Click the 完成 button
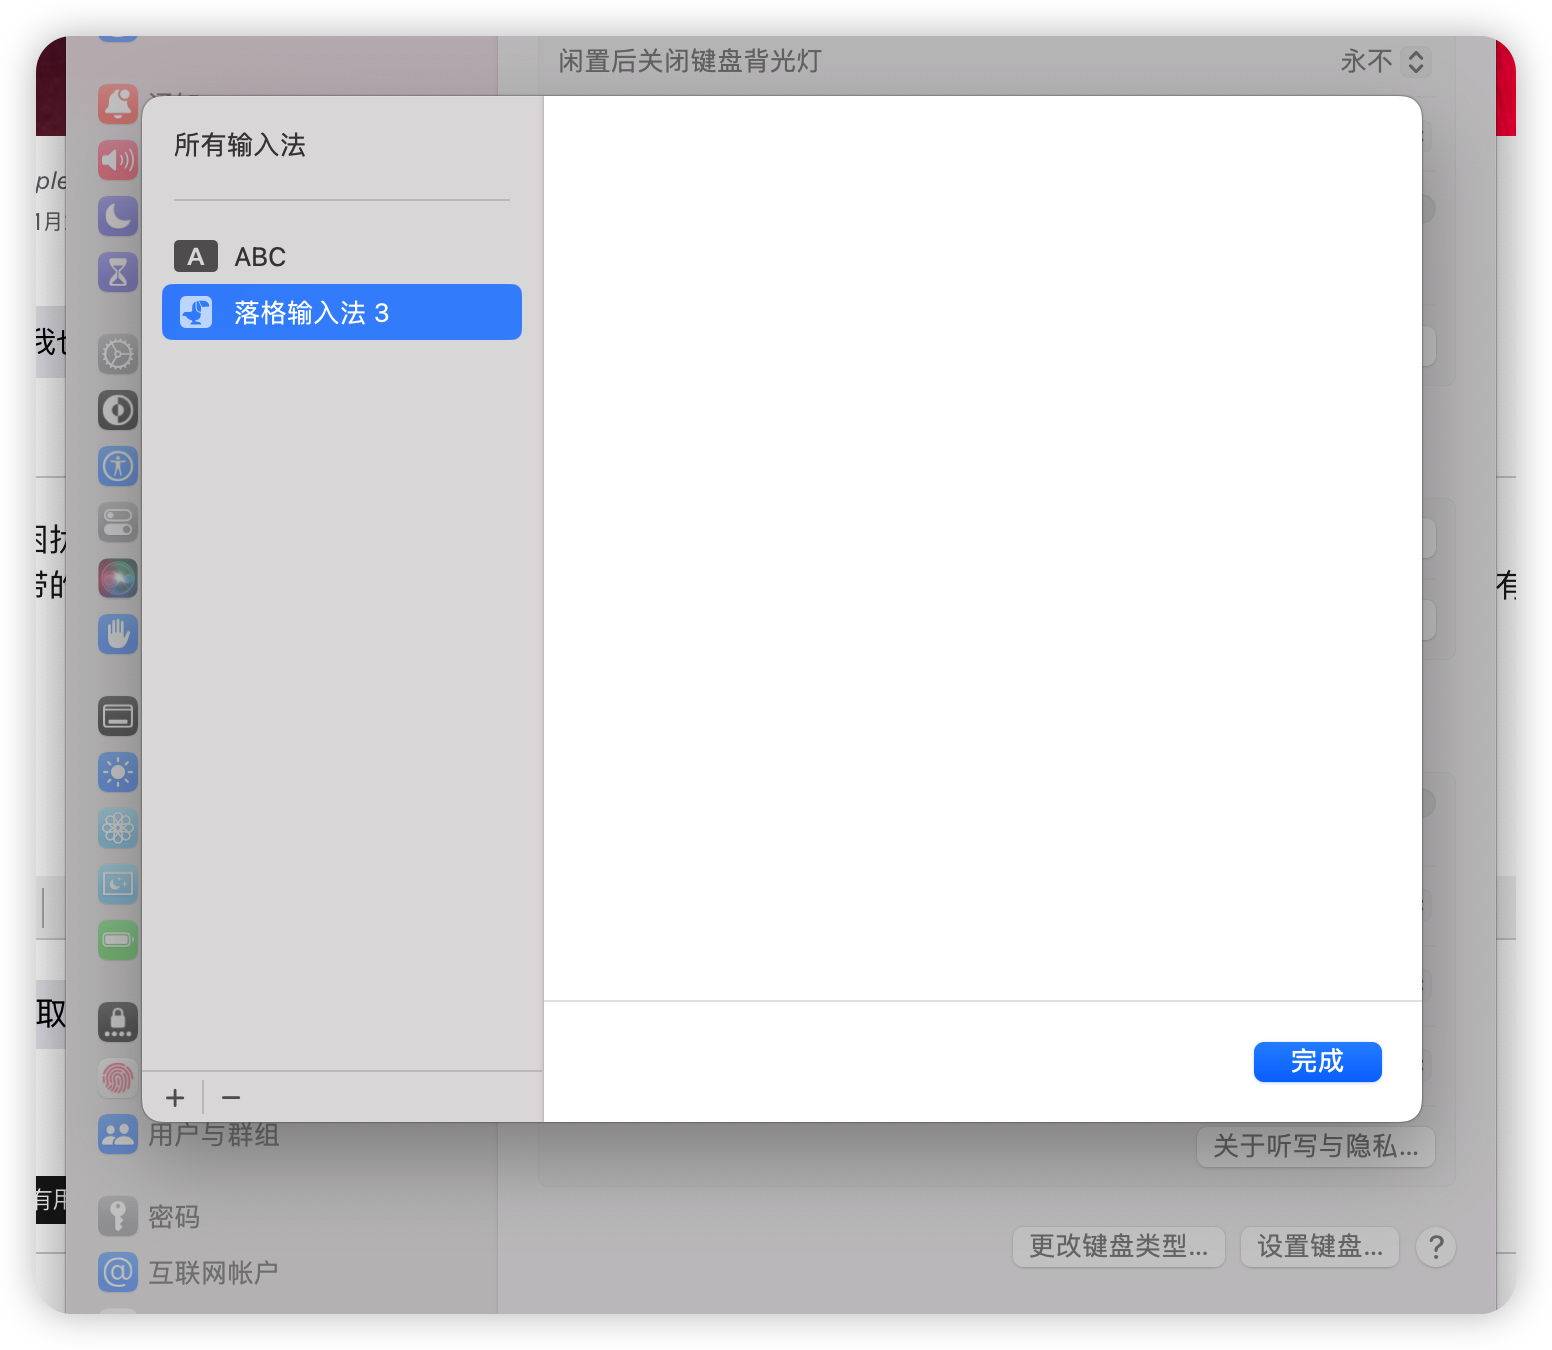 coord(1317,1062)
